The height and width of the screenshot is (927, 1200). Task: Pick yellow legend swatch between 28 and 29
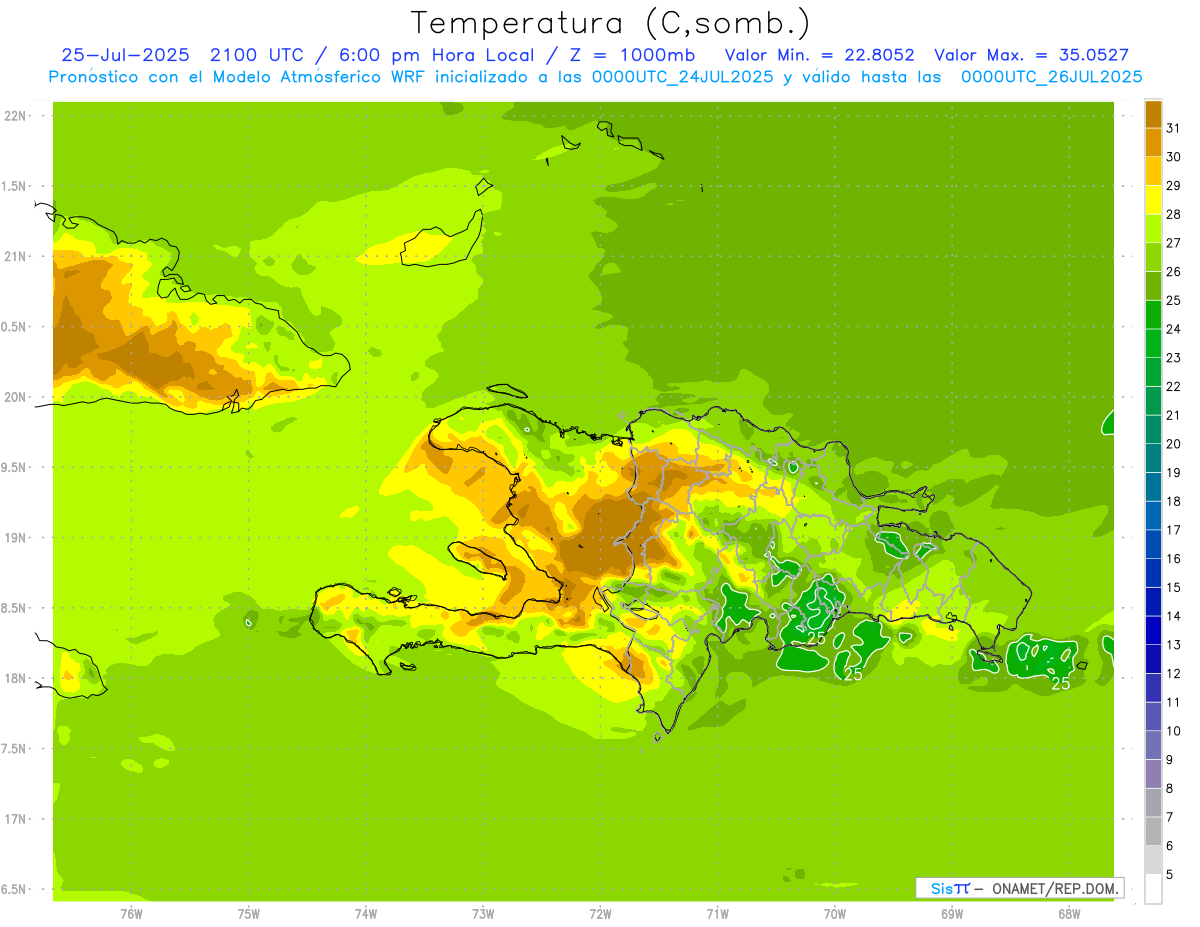[1154, 200]
